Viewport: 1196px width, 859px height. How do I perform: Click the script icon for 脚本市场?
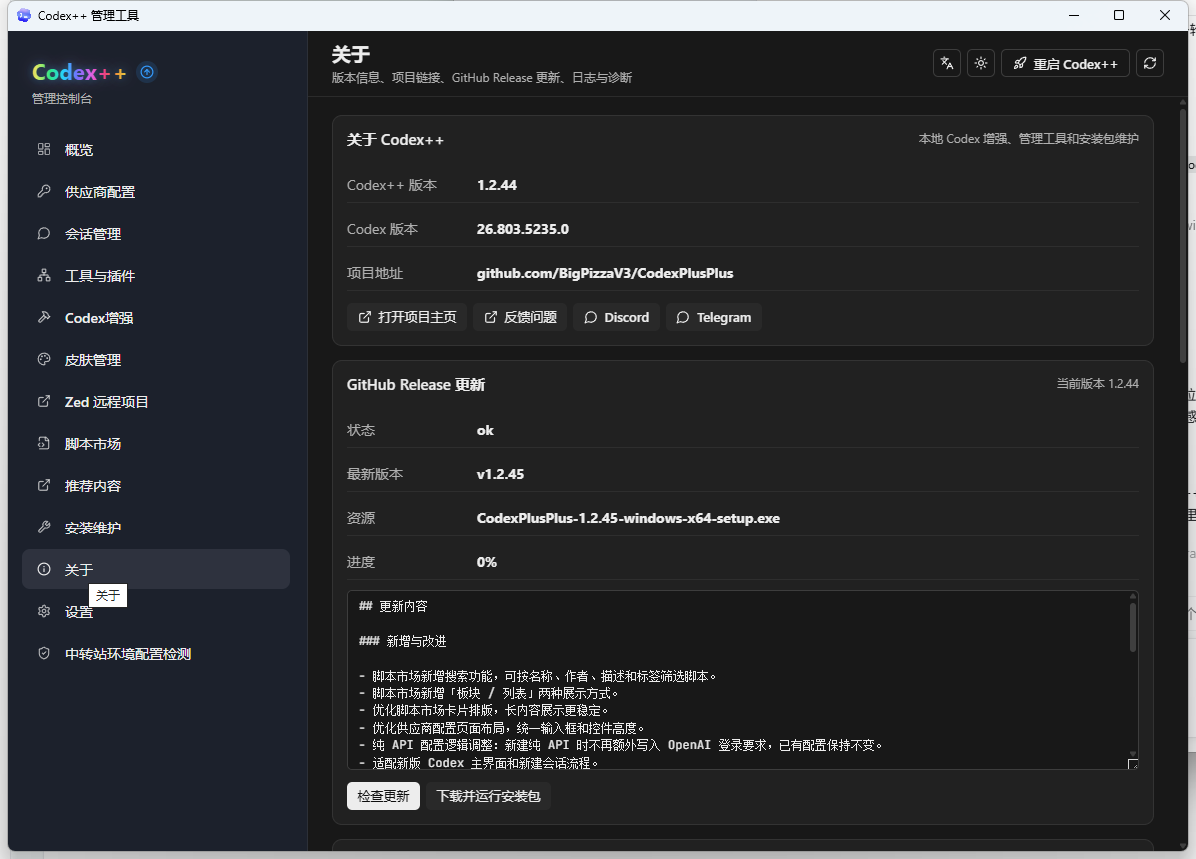pyautogui.click(x=44, y=442)
